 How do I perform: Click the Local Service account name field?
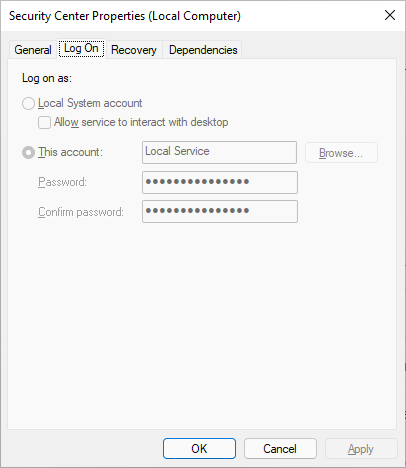click(219, 152)
